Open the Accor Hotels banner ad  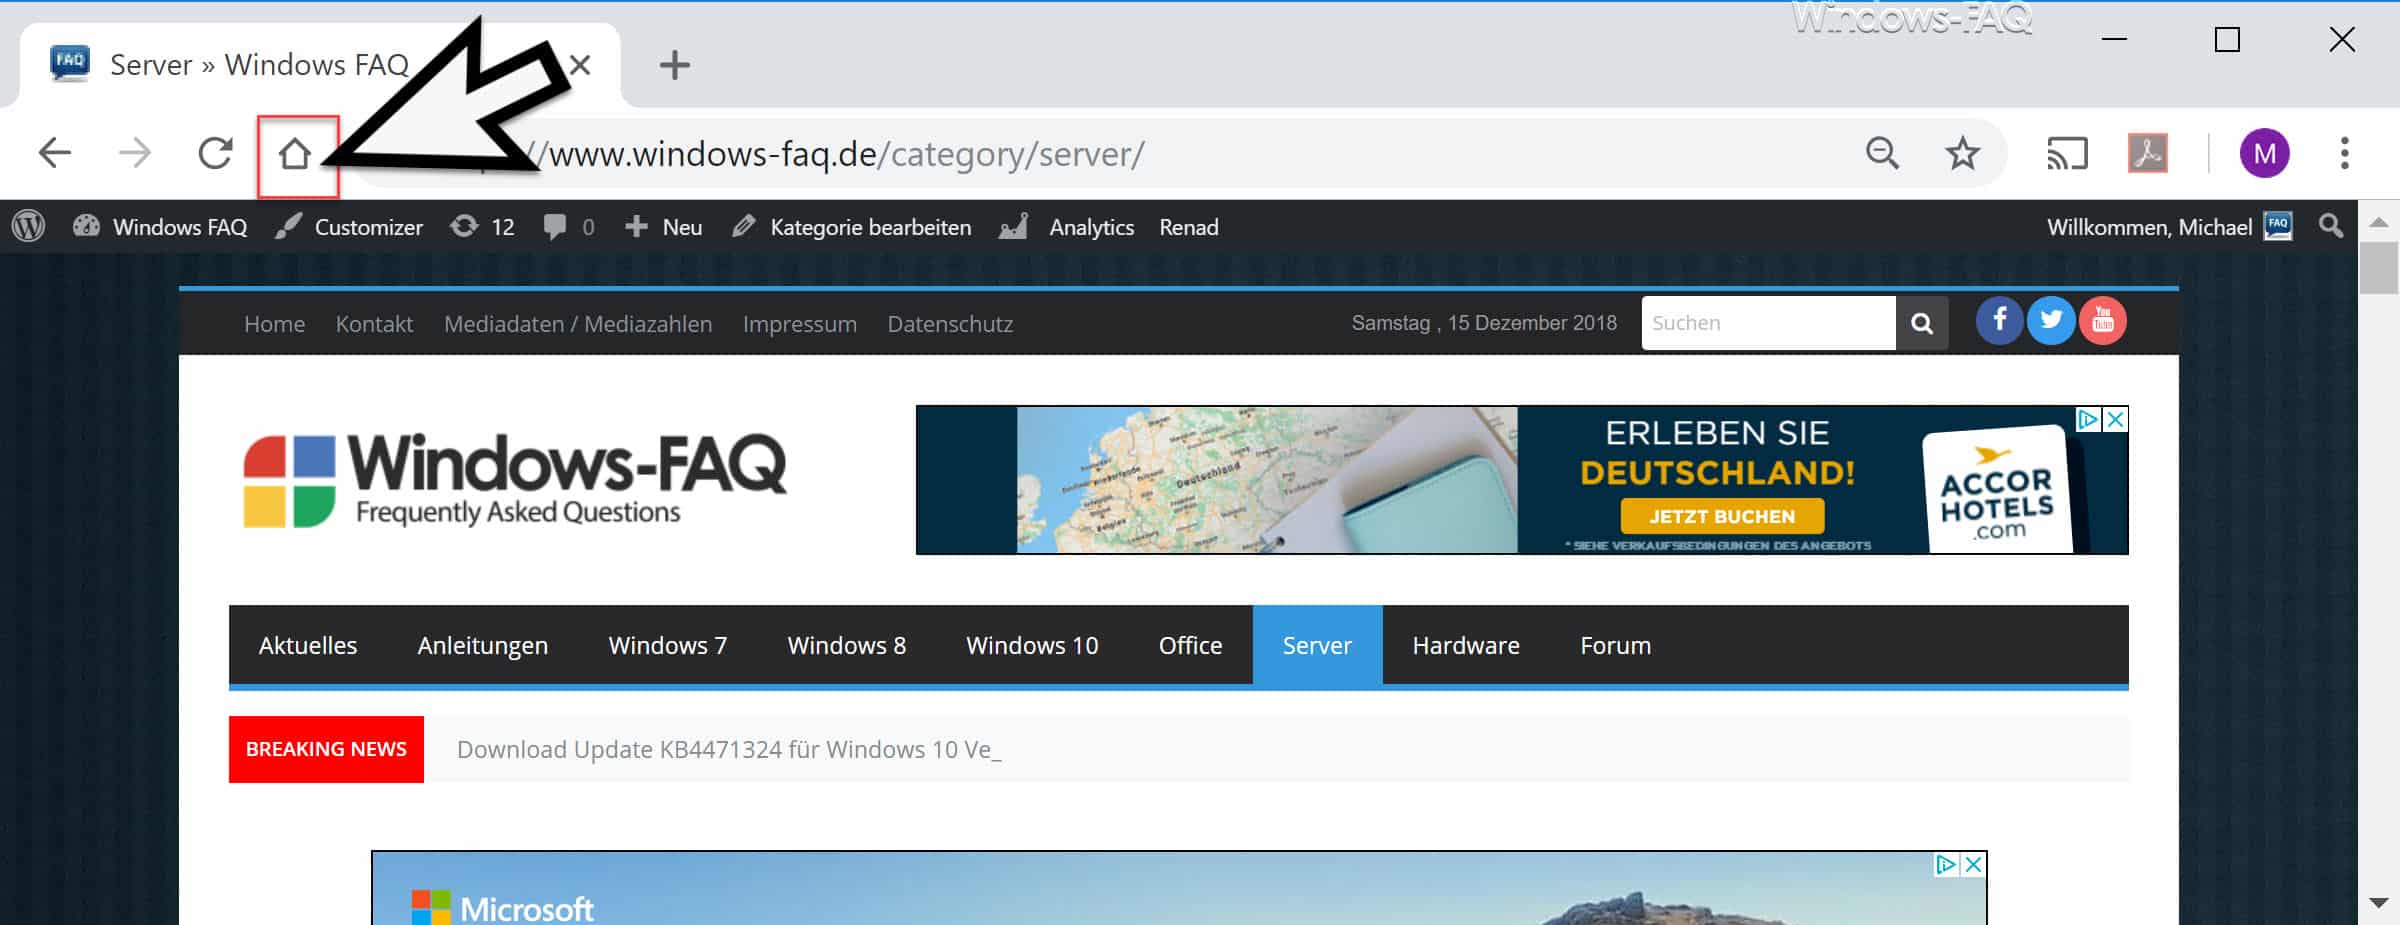click(1522, 480)
